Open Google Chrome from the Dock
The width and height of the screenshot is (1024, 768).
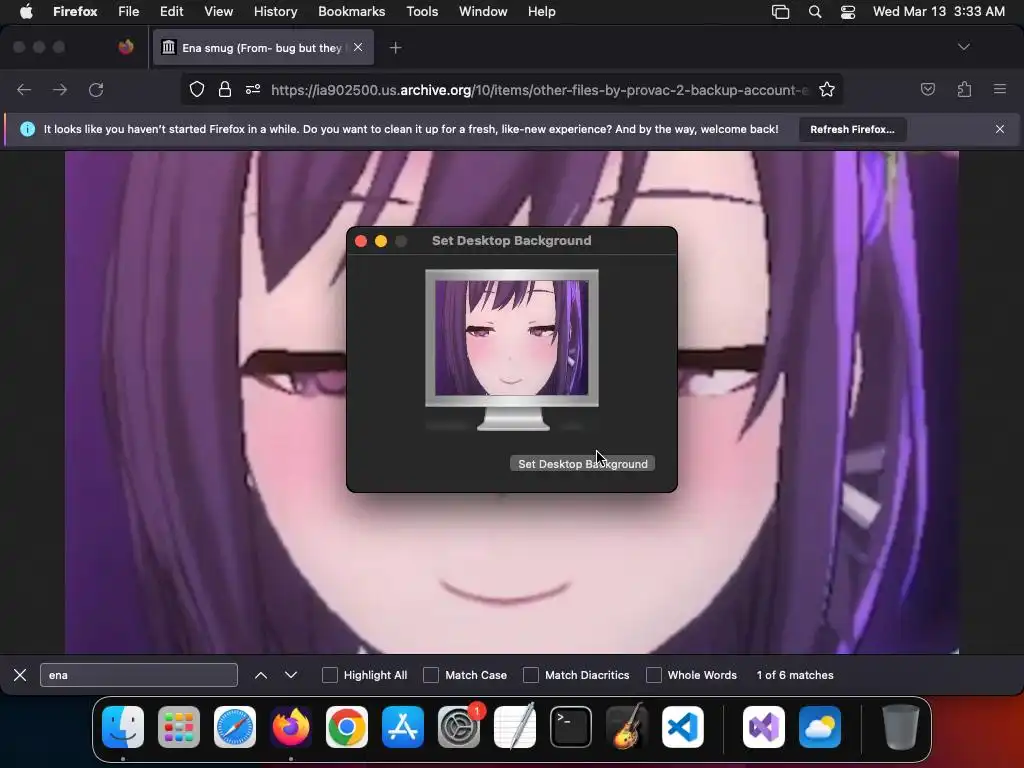(347, 727)
